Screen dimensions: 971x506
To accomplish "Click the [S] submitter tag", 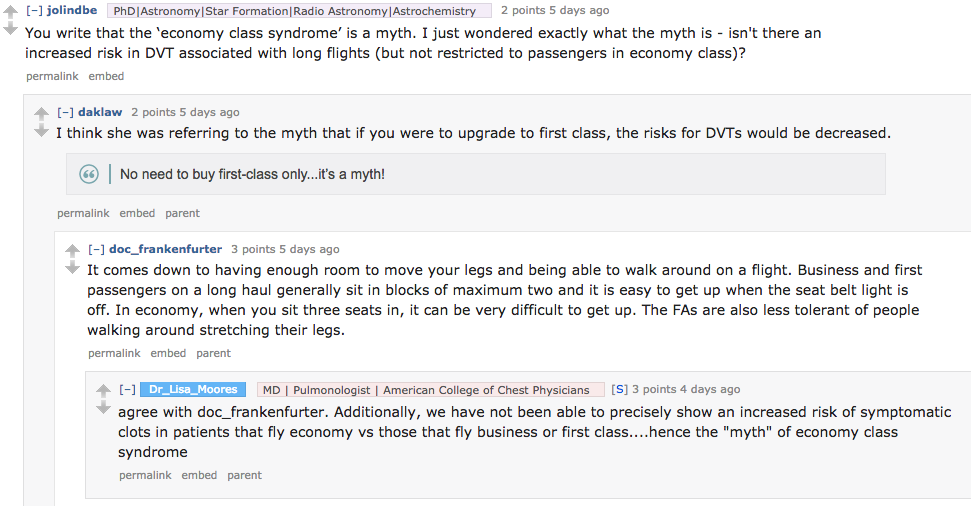I will [620, 390].
